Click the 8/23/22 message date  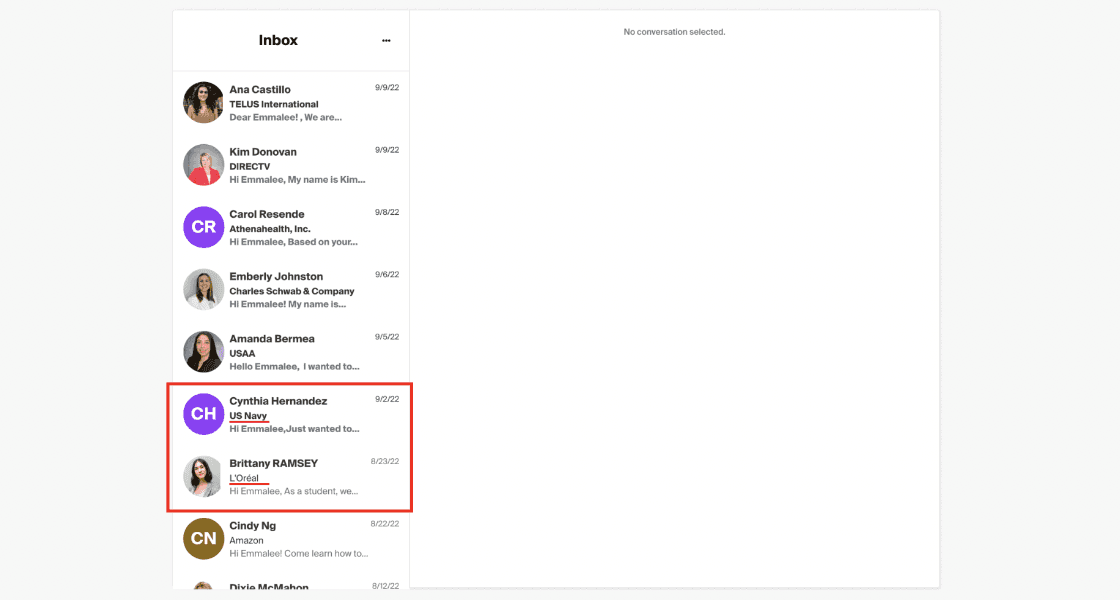(x=385, y=461)
